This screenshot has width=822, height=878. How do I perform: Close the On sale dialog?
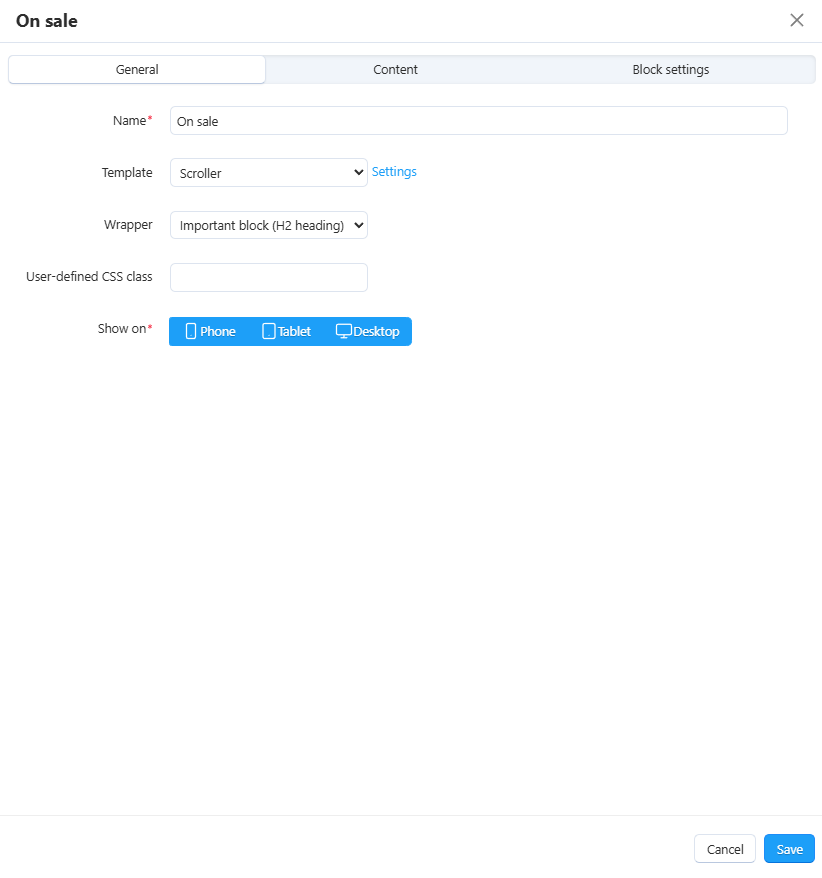(x=796, y=20)
